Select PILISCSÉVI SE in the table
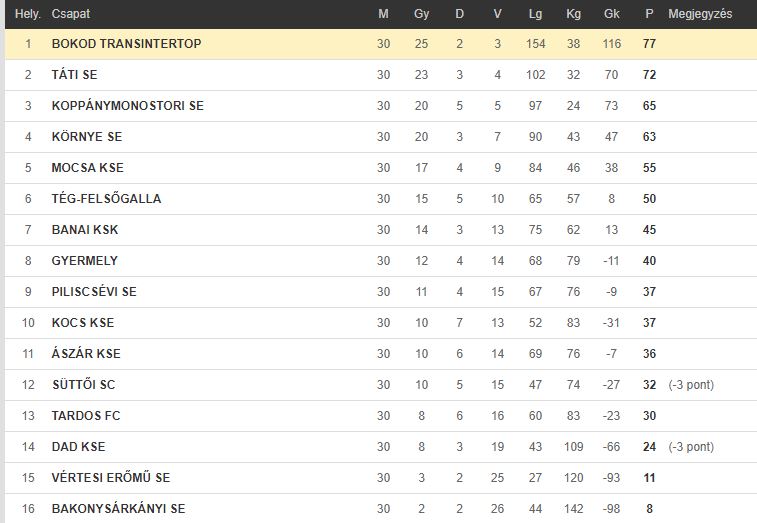This screenshot has height=523, width=757. (94, 291)
